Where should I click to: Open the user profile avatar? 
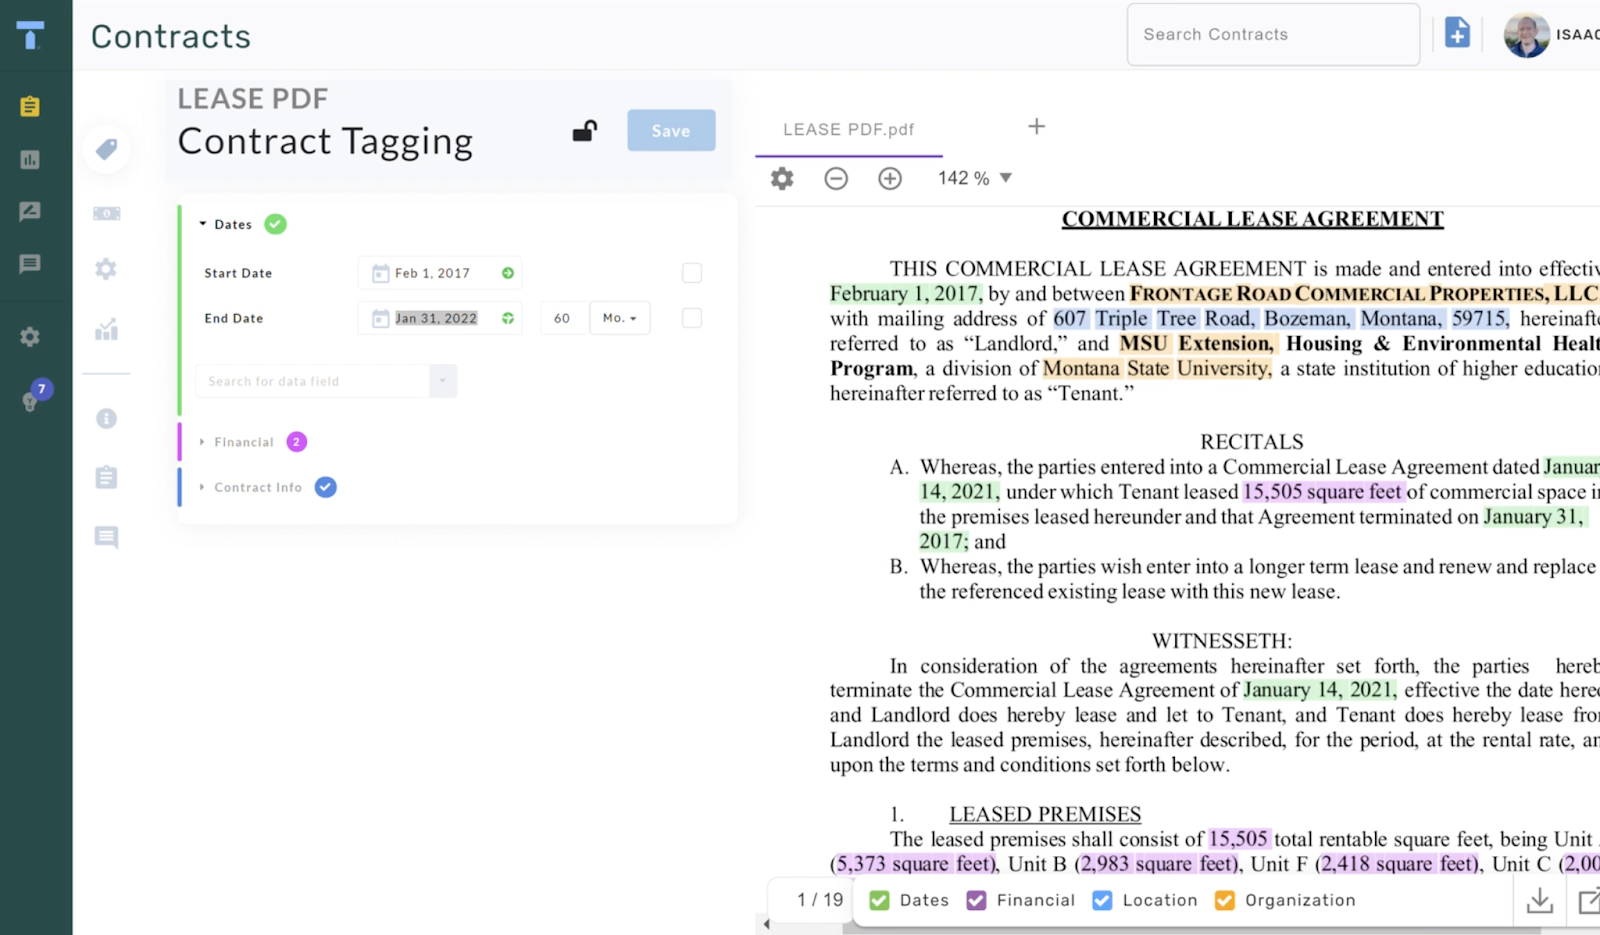pyautogui.click(x=1527, y=35)
